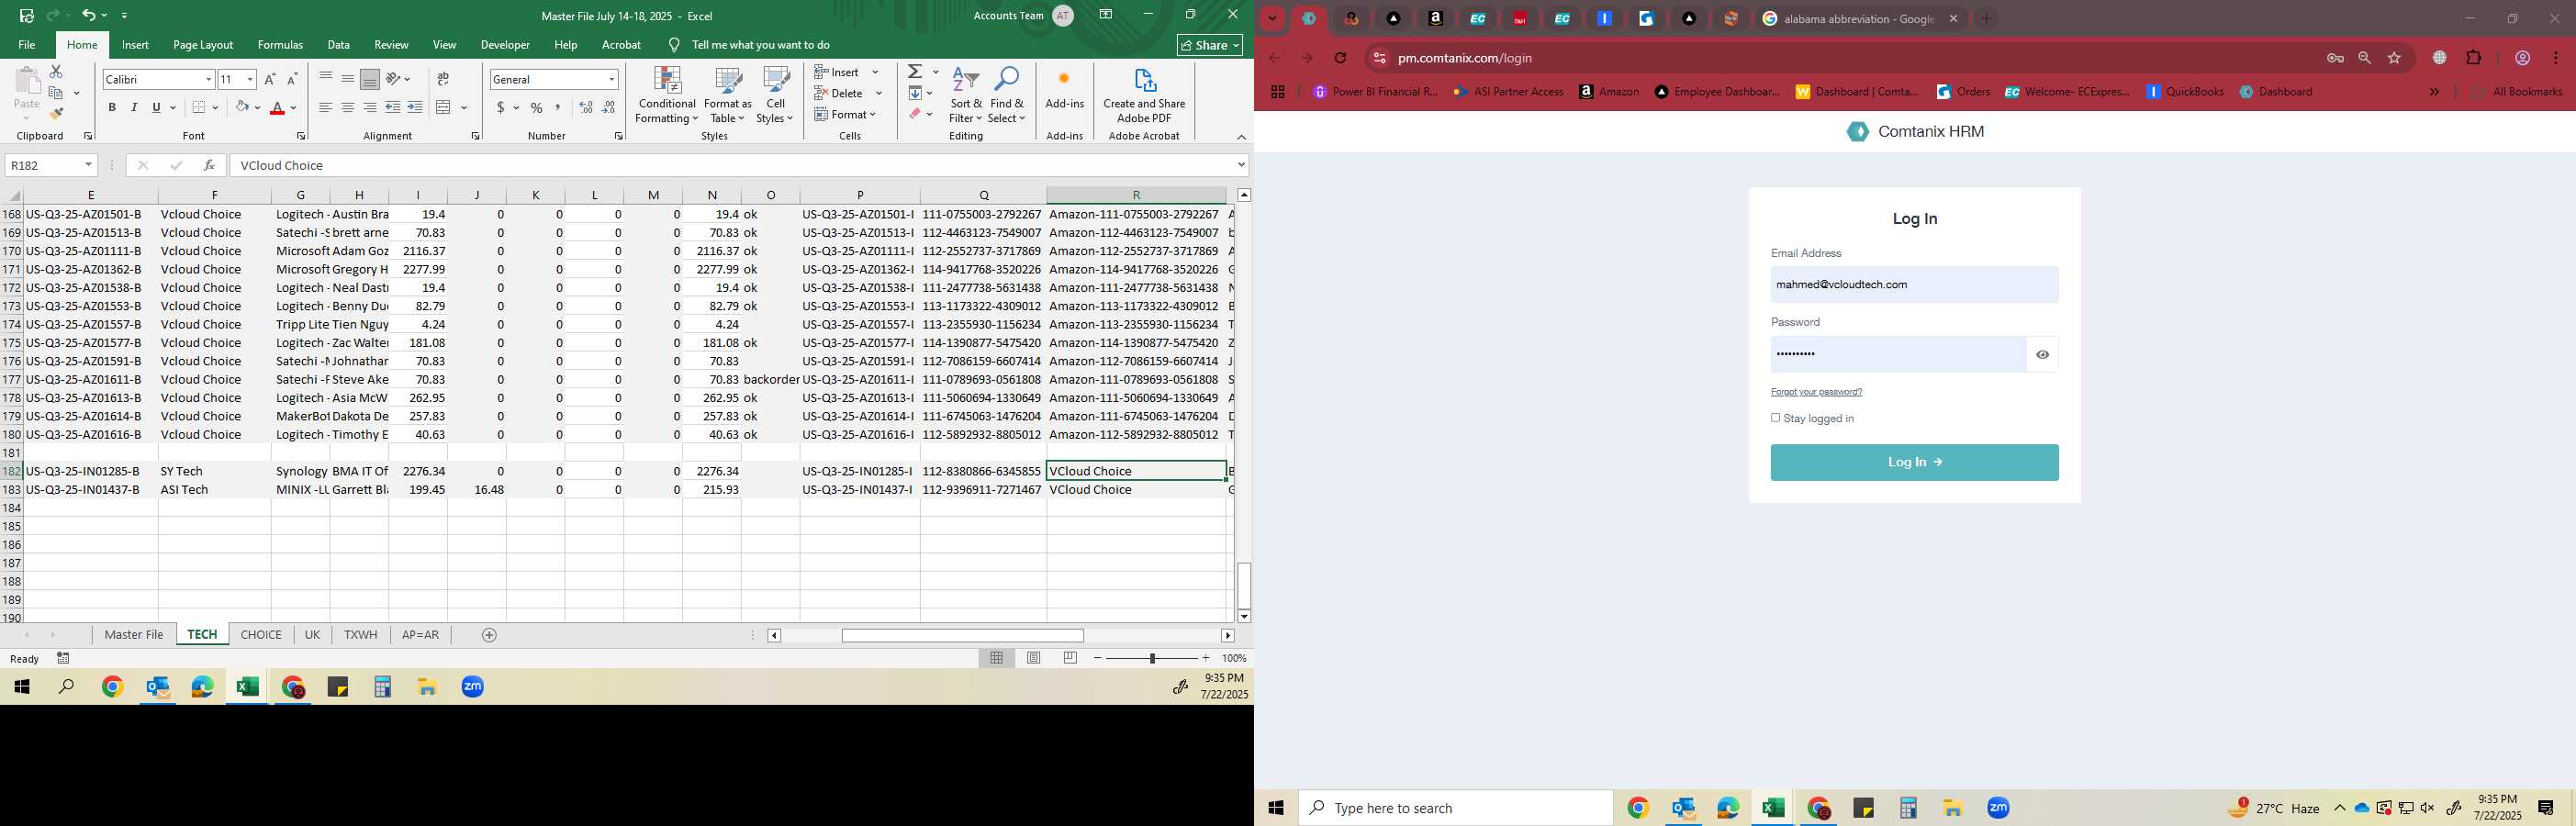Open the General number format dropdown

point(611,79)
